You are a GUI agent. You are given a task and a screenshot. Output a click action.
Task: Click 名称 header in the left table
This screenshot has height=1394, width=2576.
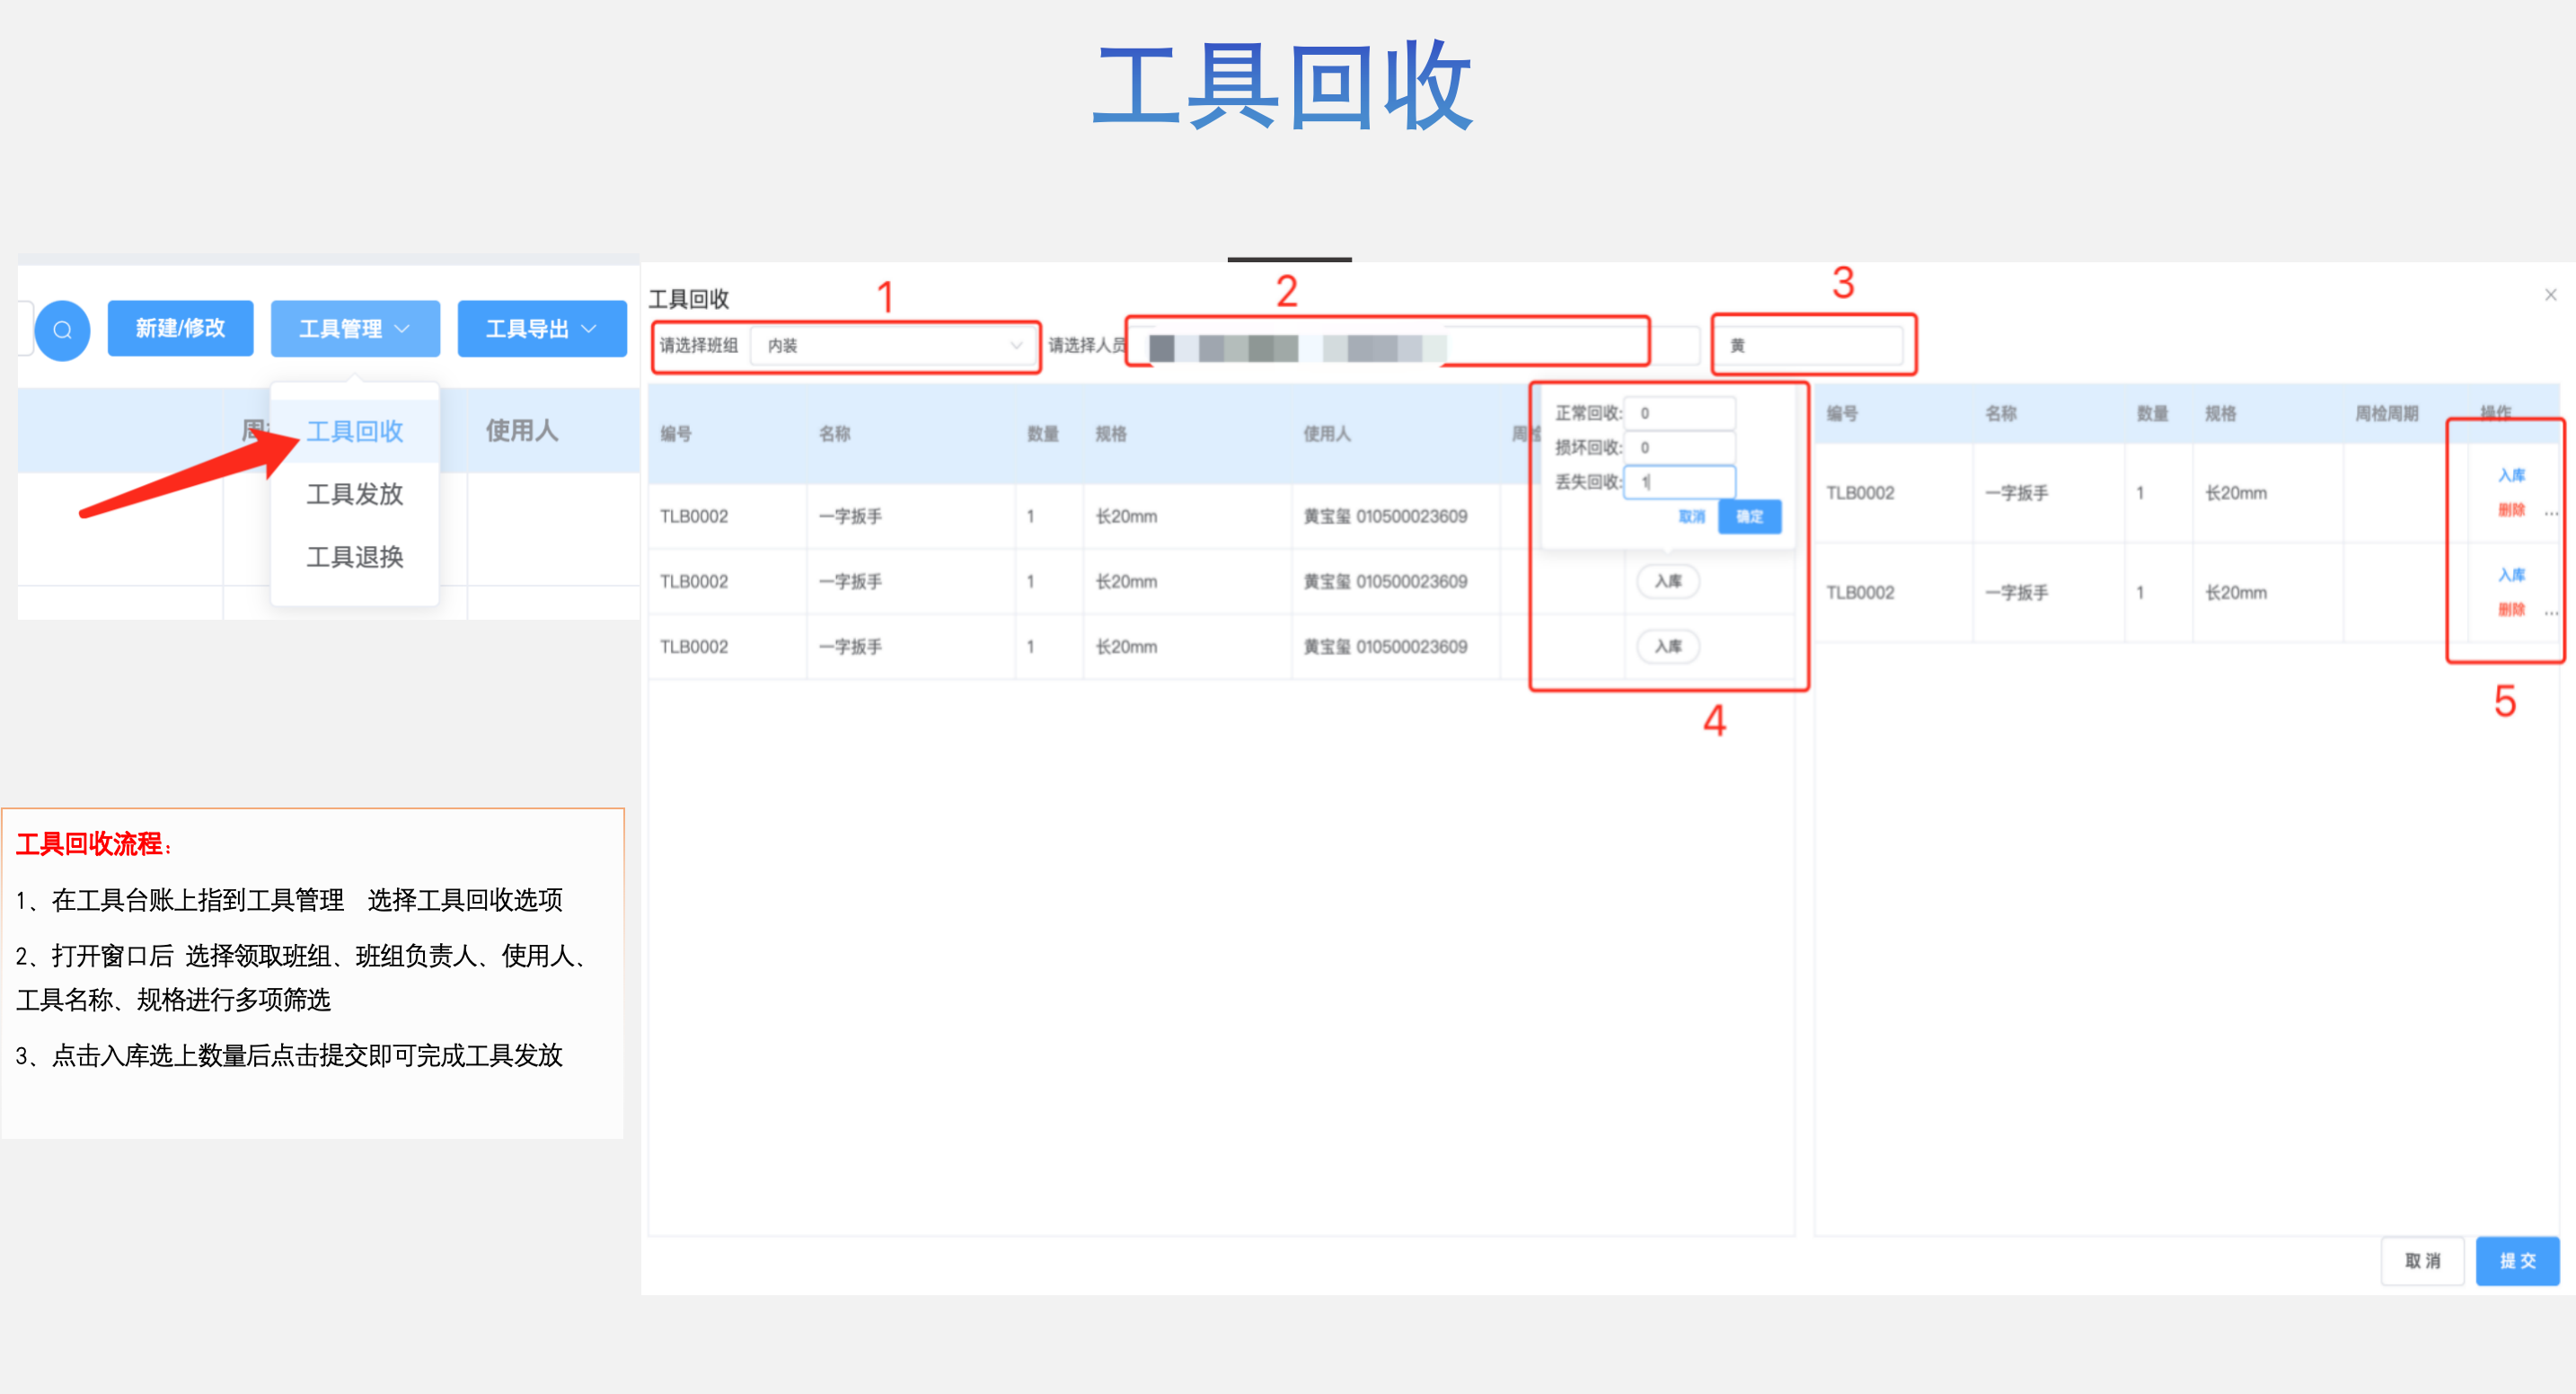pos(835,434)
